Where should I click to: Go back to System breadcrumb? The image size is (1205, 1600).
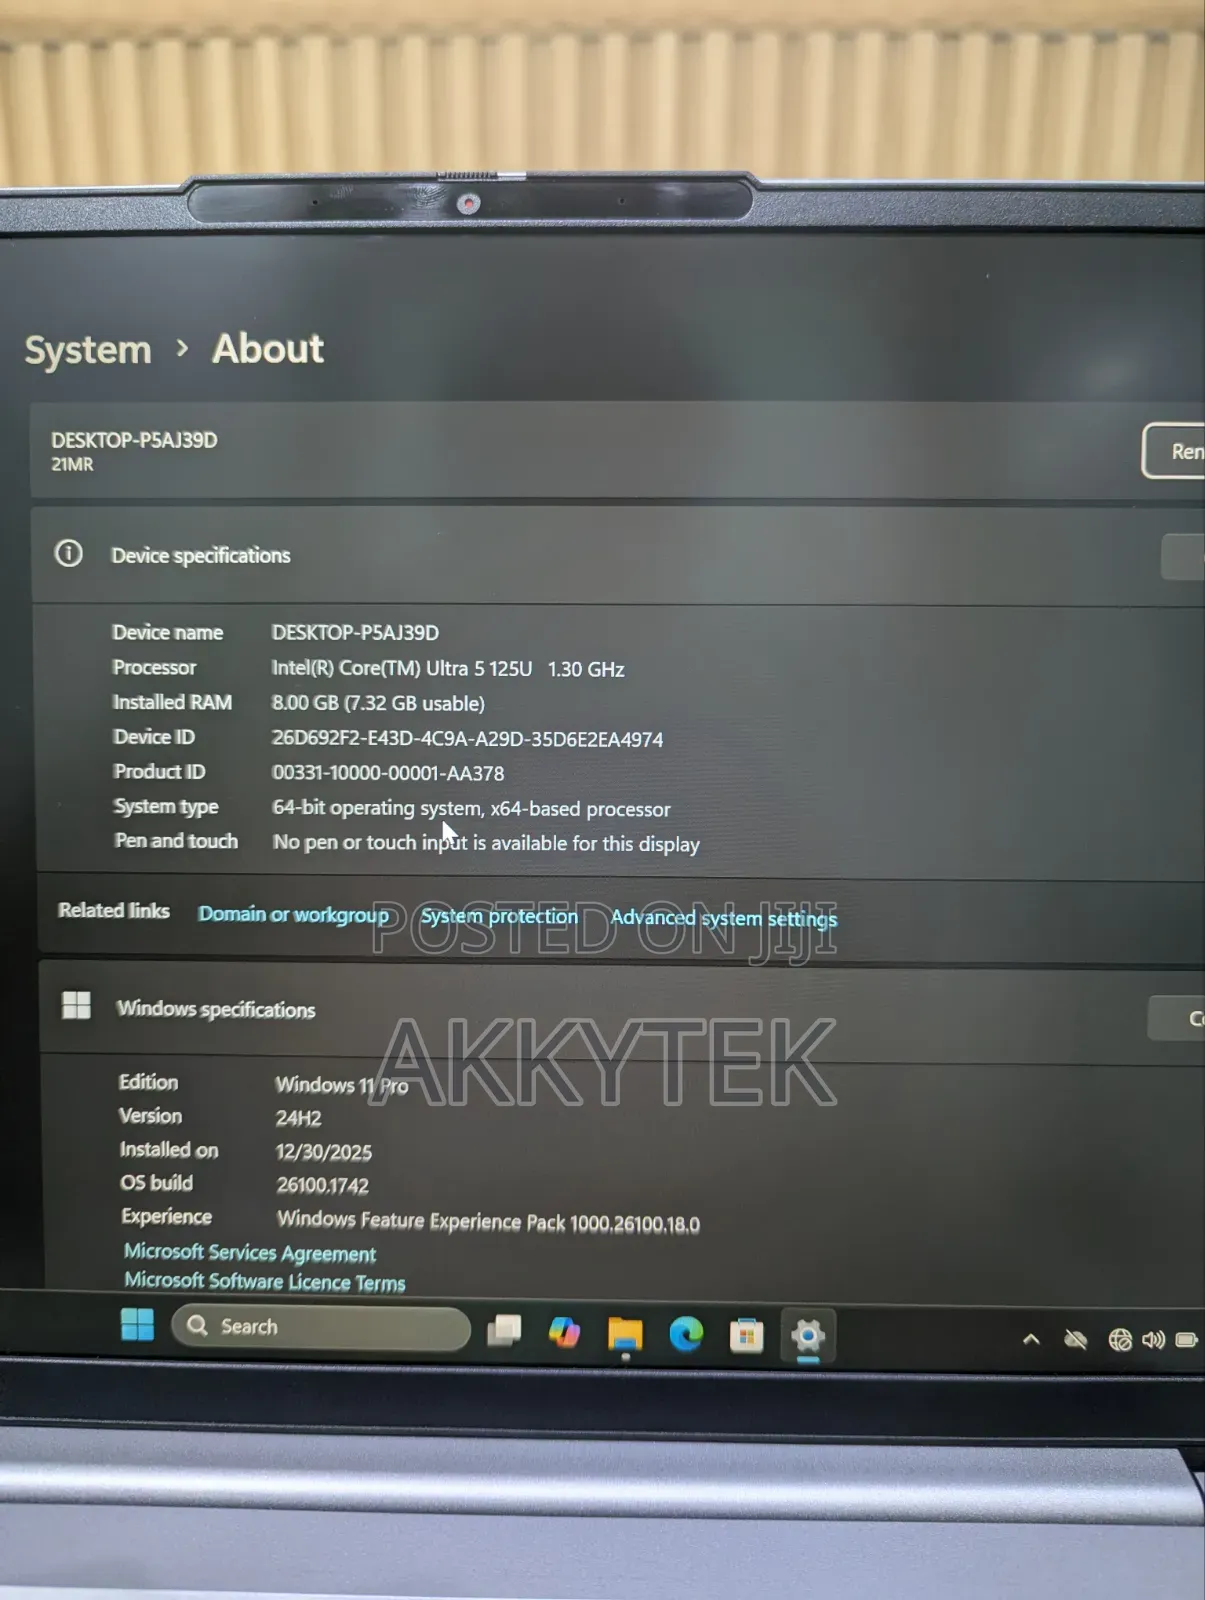[x=88, y=351]
